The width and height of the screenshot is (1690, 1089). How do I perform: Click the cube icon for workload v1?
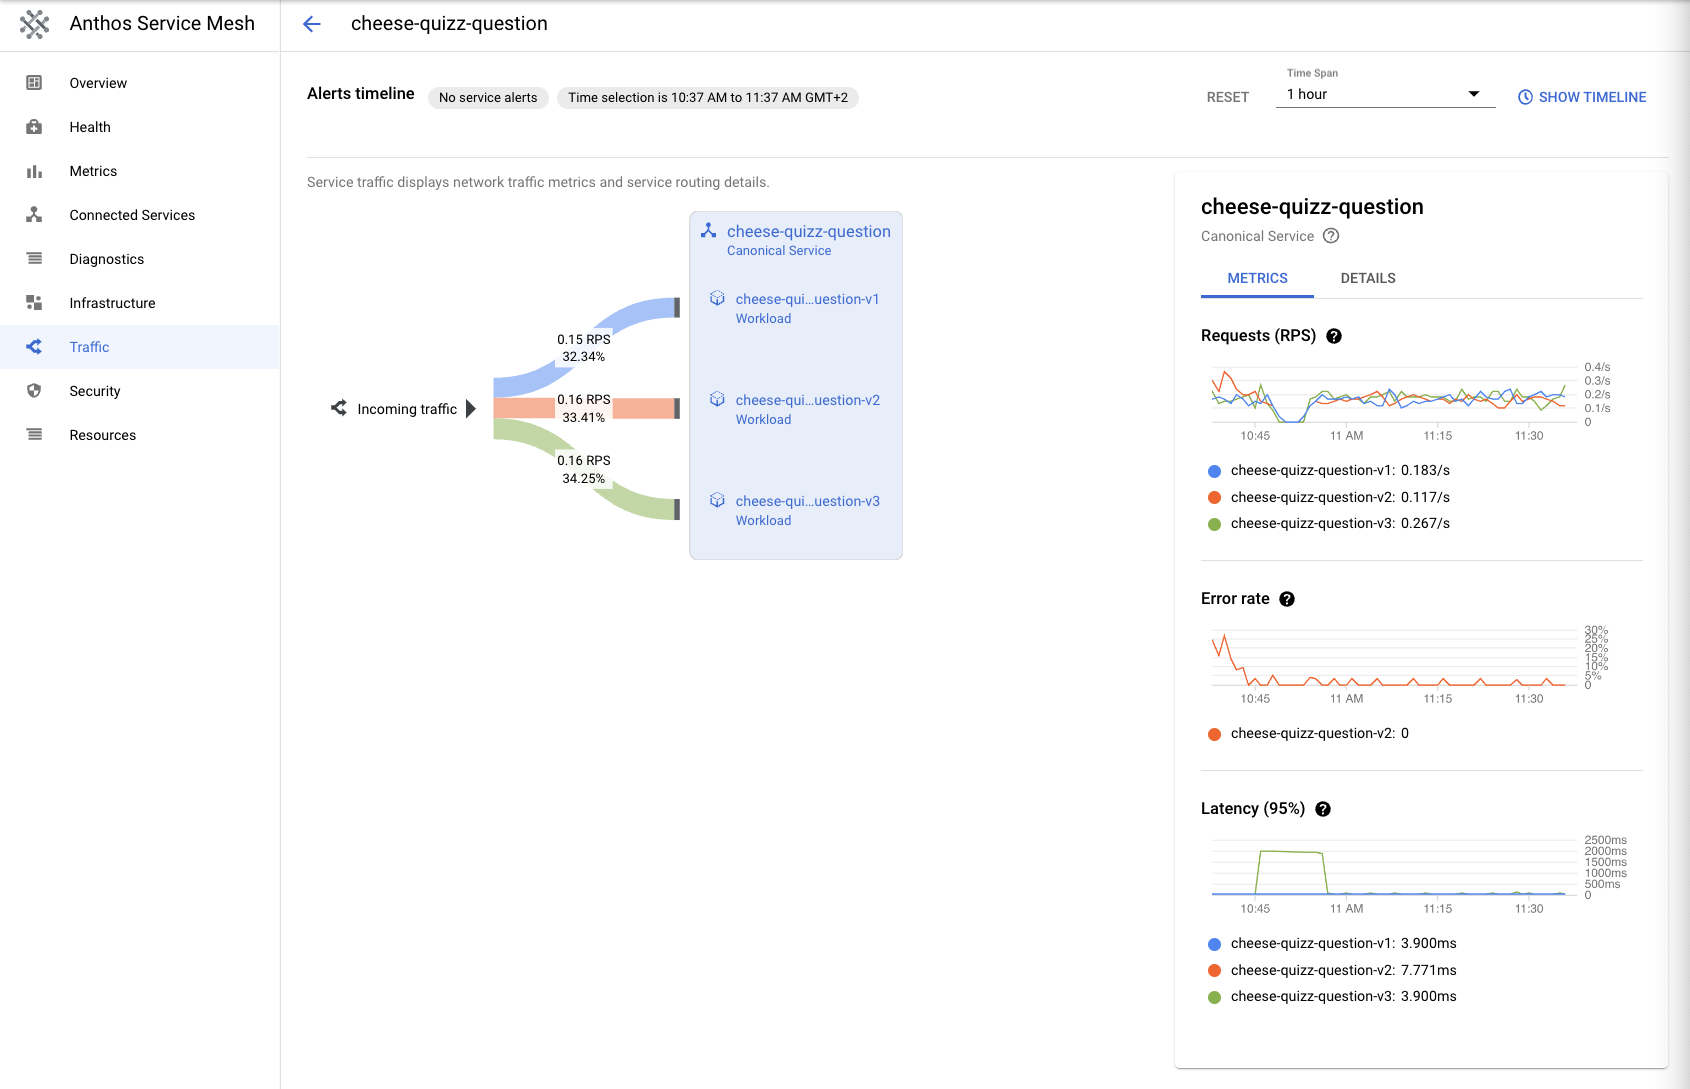tap(717, 298)
